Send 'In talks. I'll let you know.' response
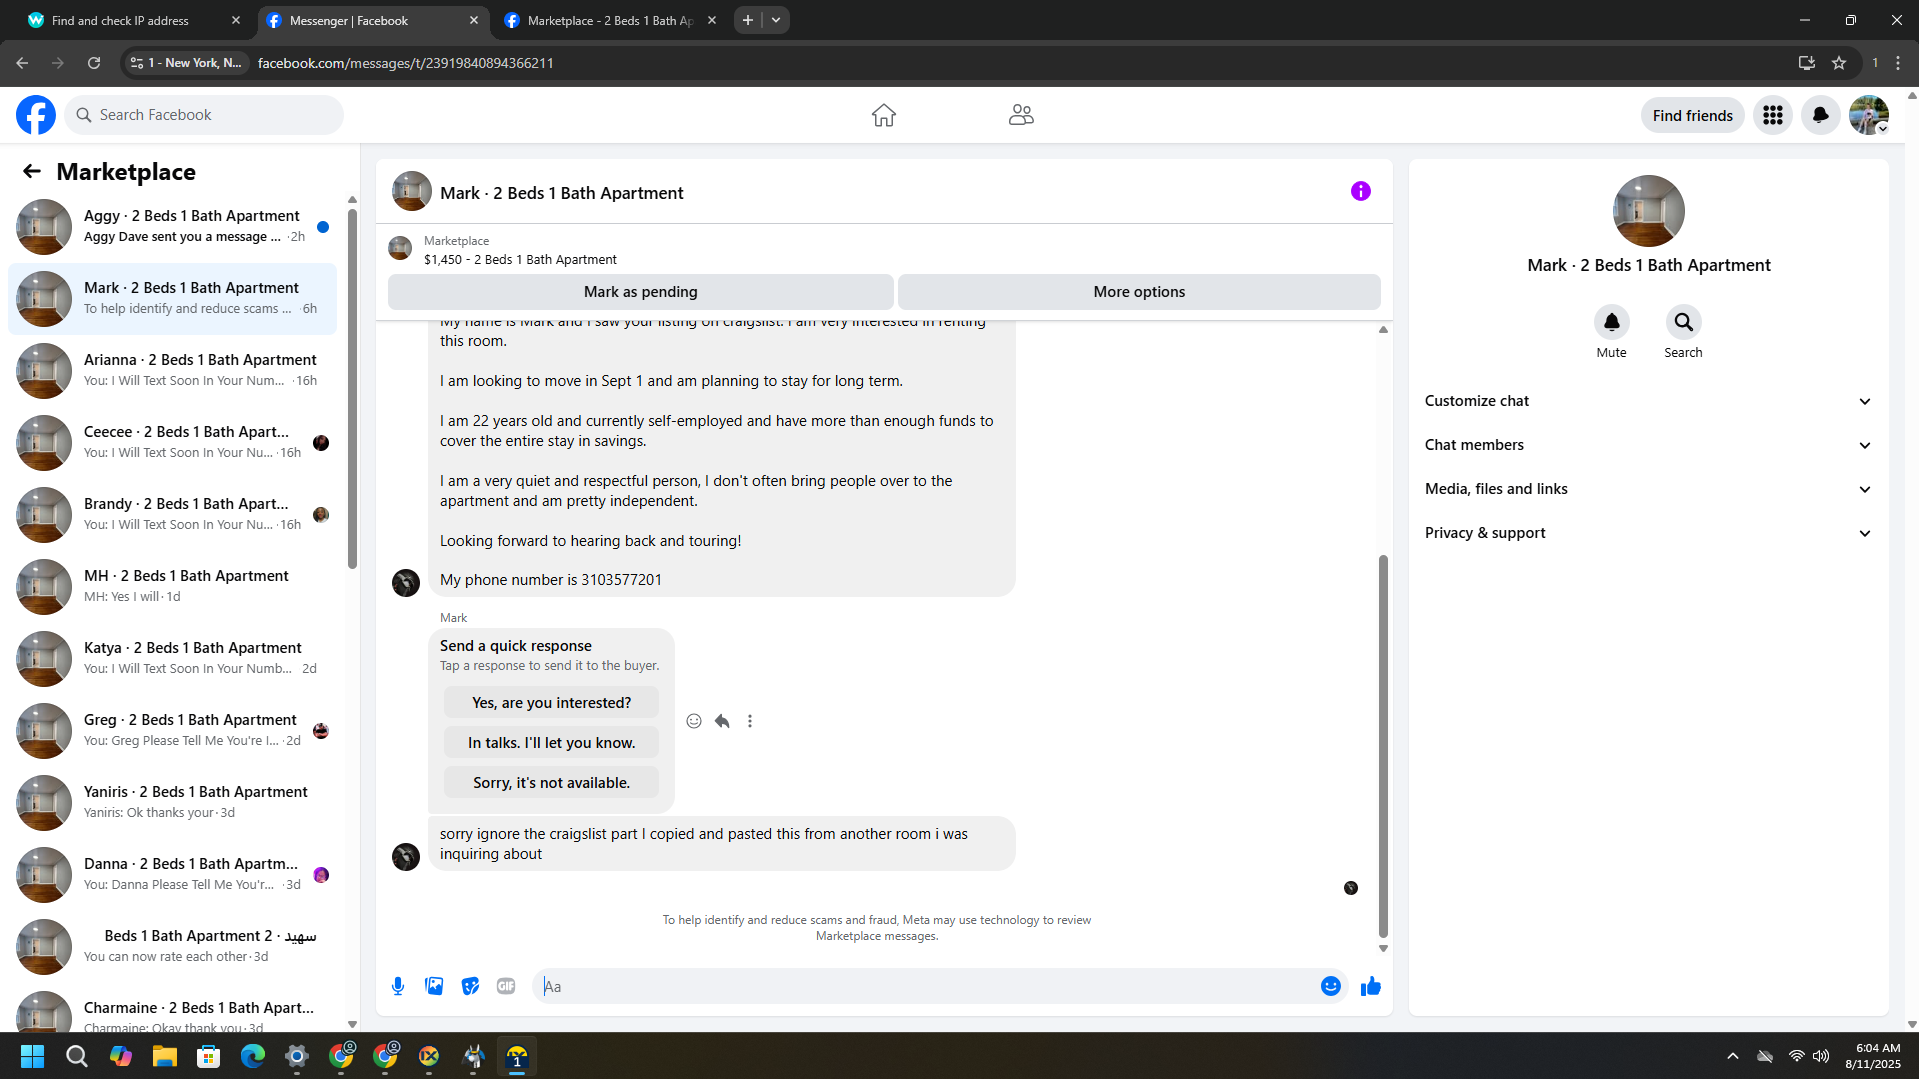Image resolution: width=1919 pixels, height=1079 pixels. coord(551,743)
